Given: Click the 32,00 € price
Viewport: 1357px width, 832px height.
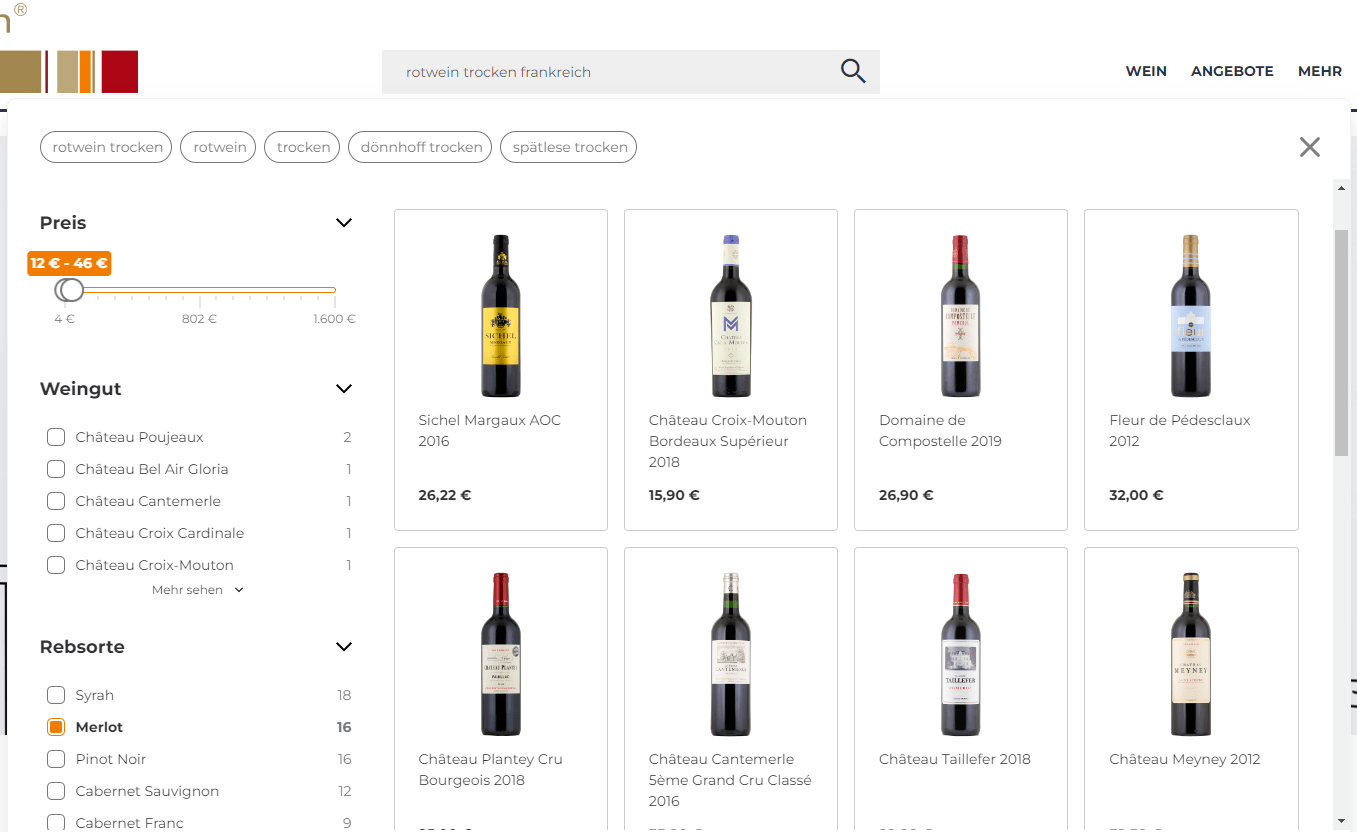Looking at the screenshot, I should click(x=1136, y=495).
